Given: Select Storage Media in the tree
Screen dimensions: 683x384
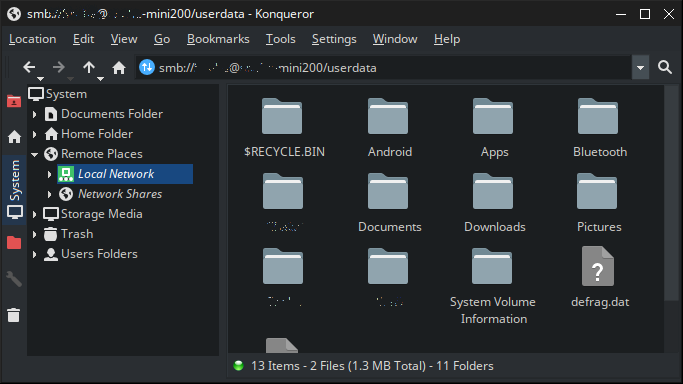Looking at the screenshot, I should pyautogui.click(x=93, y=214).
